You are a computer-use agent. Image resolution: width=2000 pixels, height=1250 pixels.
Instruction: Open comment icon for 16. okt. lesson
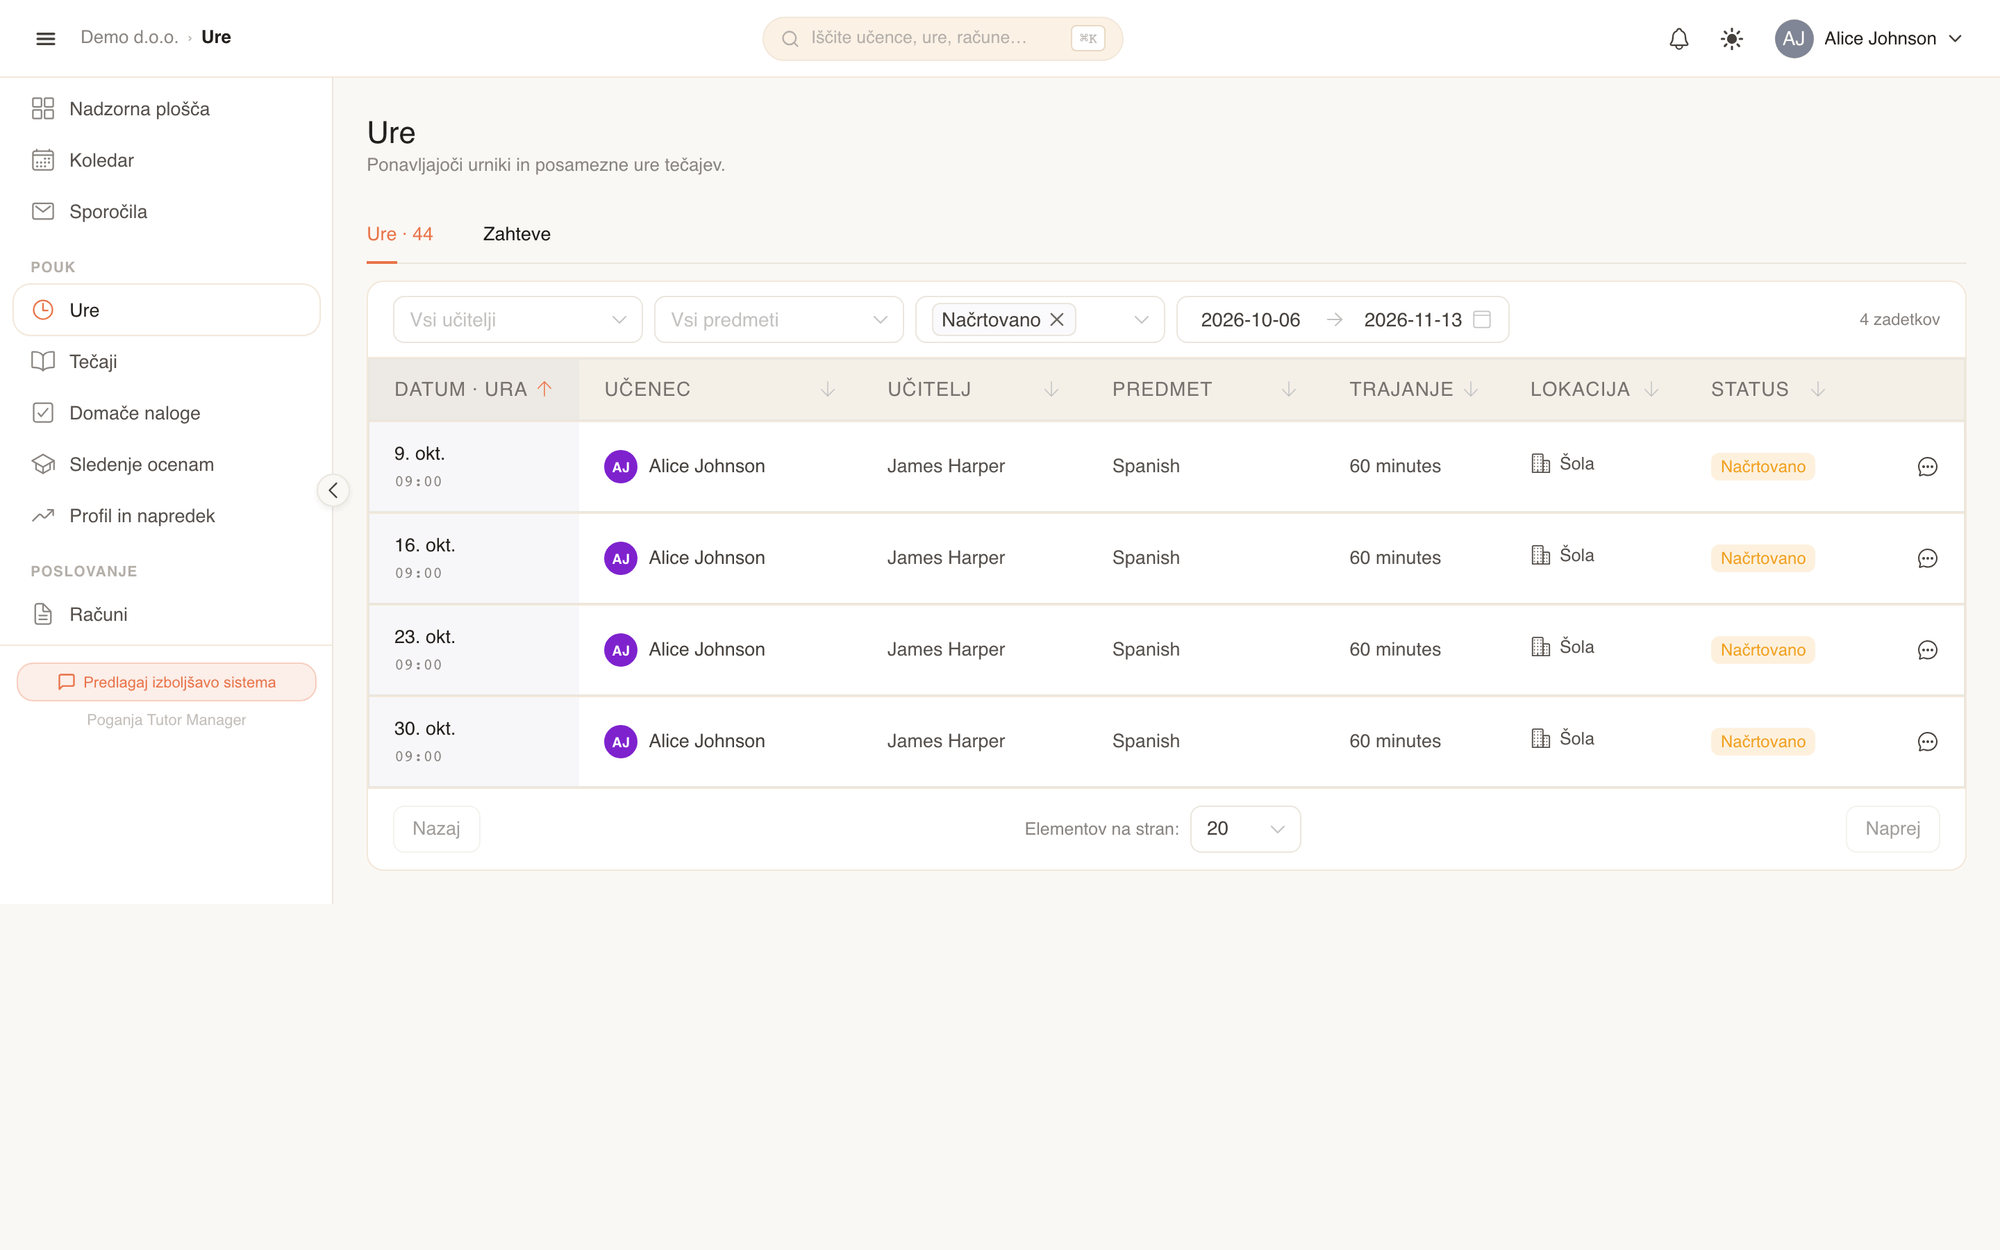click(1927, 559)
